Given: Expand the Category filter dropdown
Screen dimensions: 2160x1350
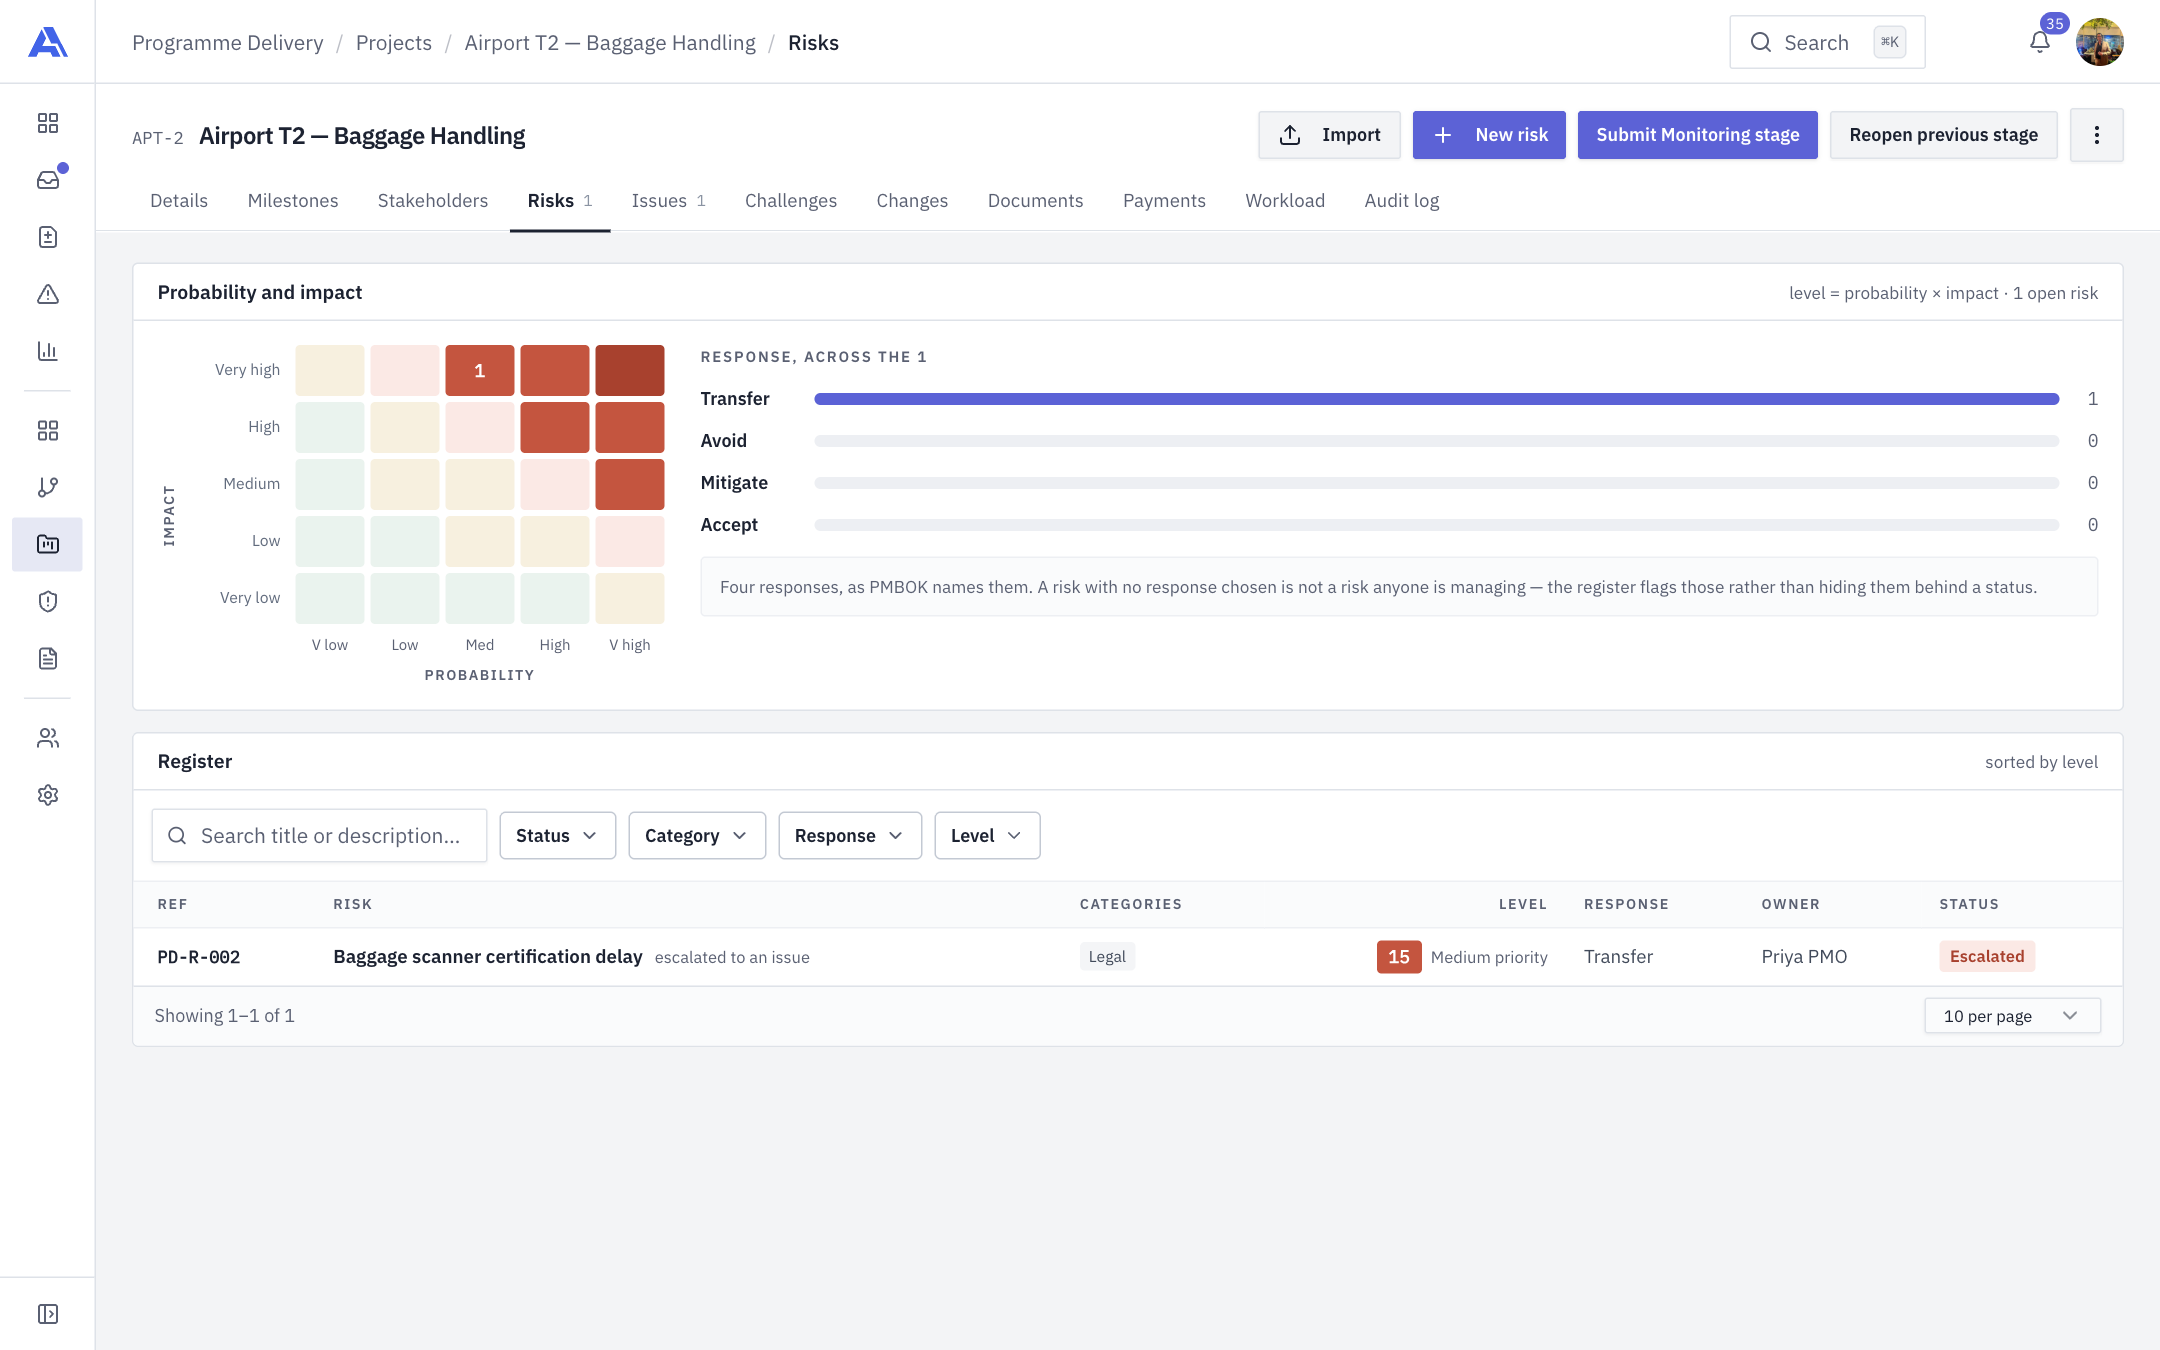Looking at the screenshot, I should click(x=696, y=835).
